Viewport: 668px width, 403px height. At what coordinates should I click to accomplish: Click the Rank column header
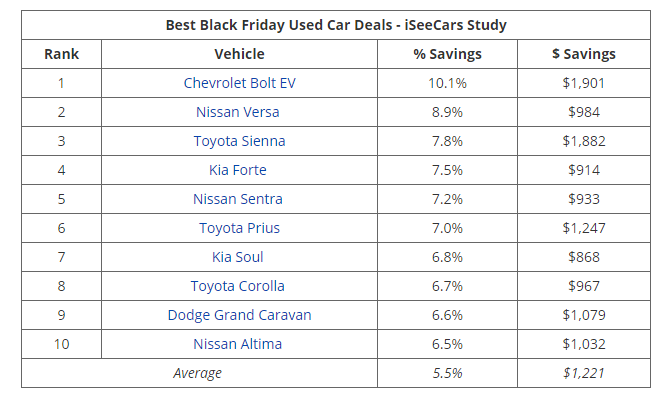(x=61, y=54)
